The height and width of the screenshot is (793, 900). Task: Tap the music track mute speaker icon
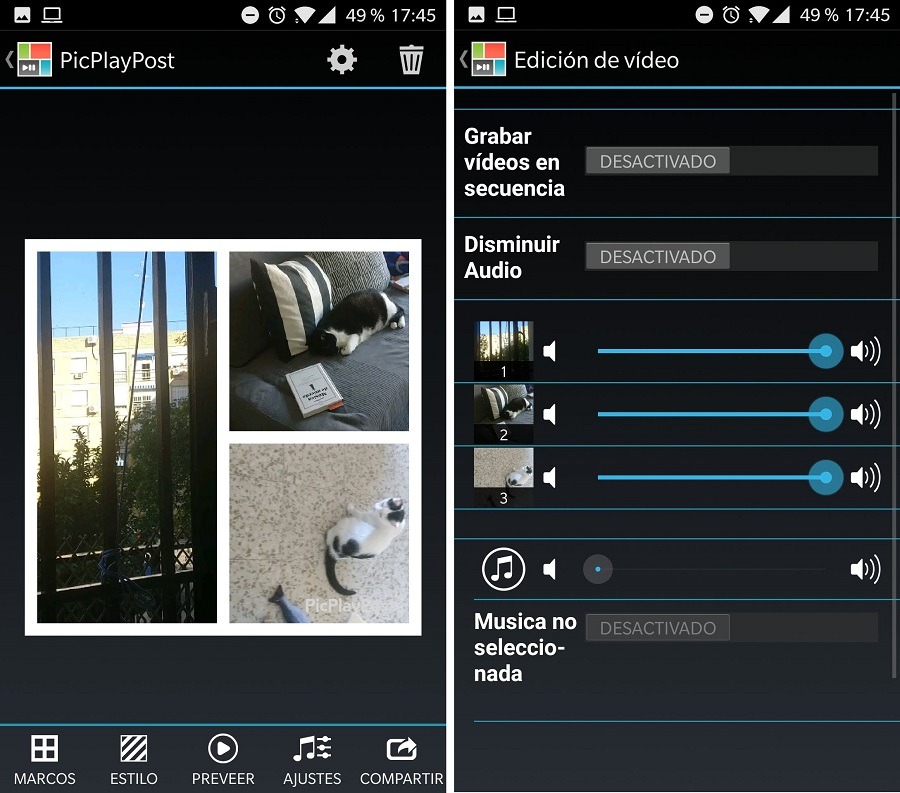[x=550, y=570]
